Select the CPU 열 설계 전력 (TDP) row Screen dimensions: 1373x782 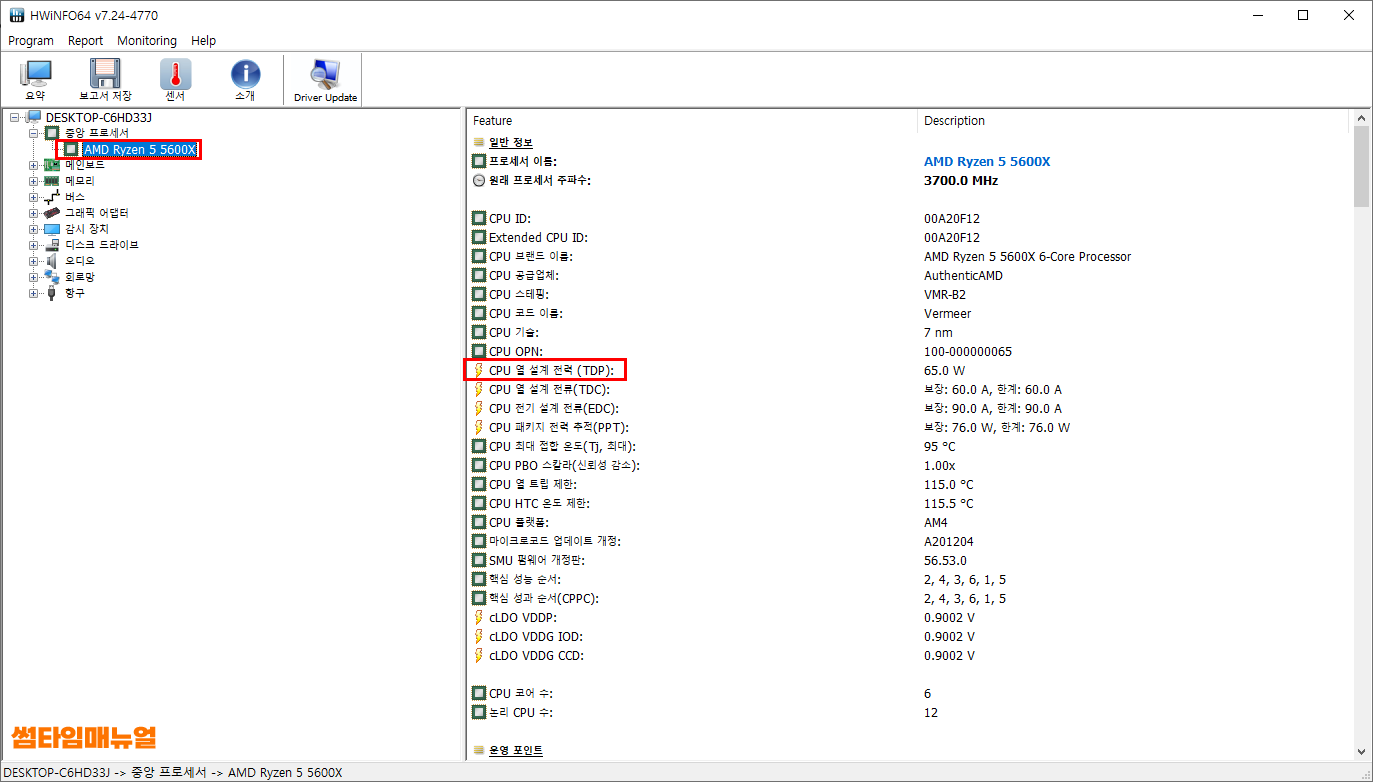pyautogui.click(x=911, y=370)
